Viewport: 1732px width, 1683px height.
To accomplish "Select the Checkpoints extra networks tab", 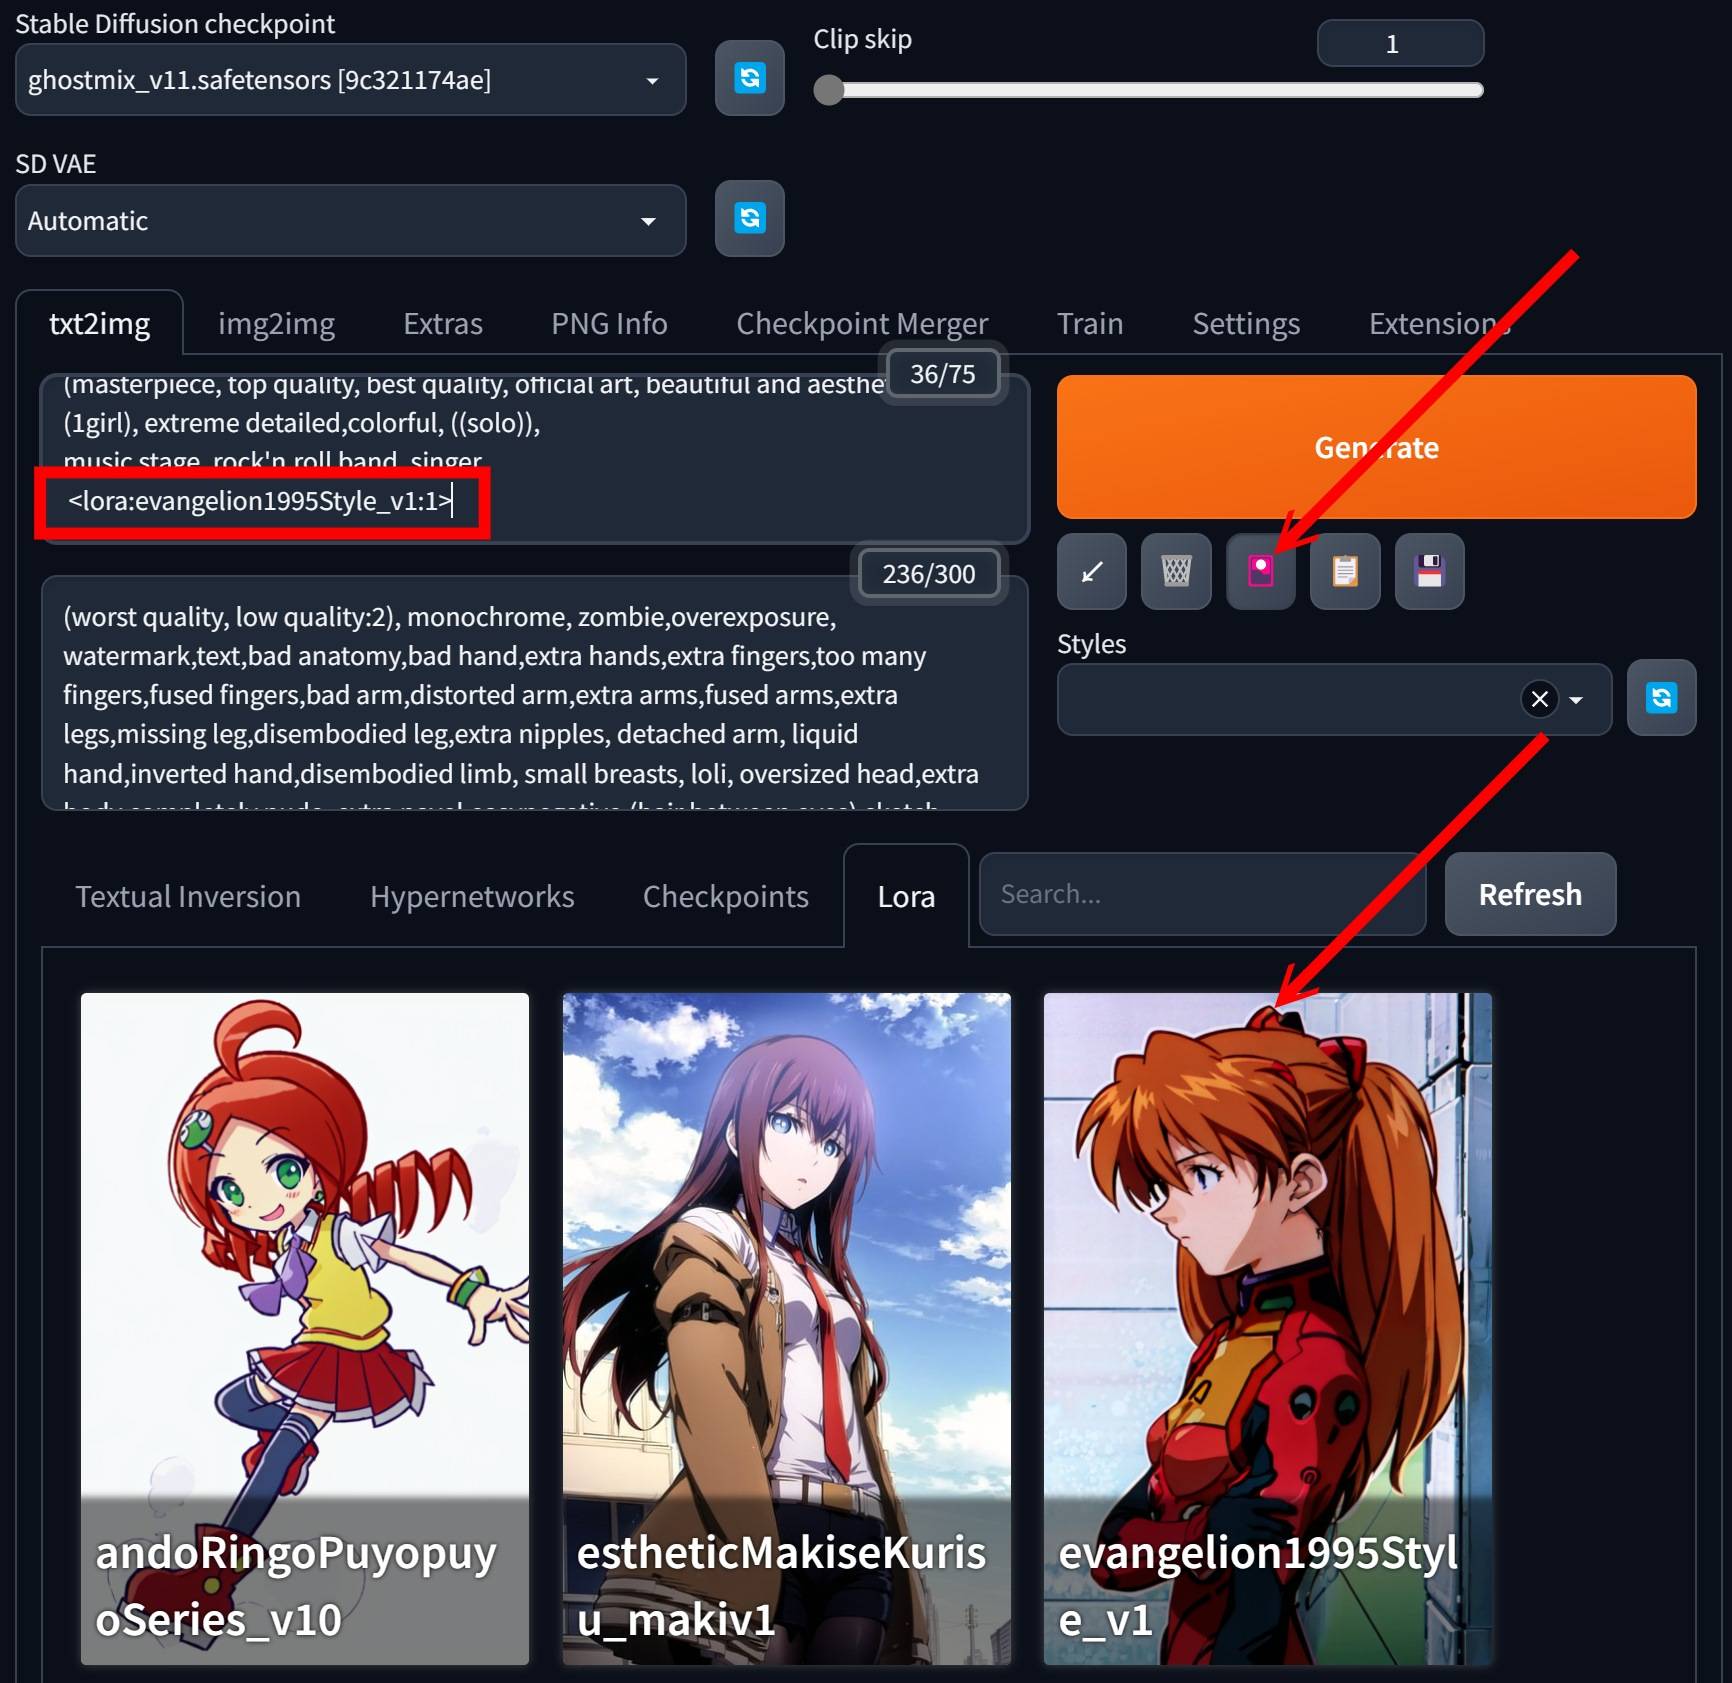I will 726,896.
